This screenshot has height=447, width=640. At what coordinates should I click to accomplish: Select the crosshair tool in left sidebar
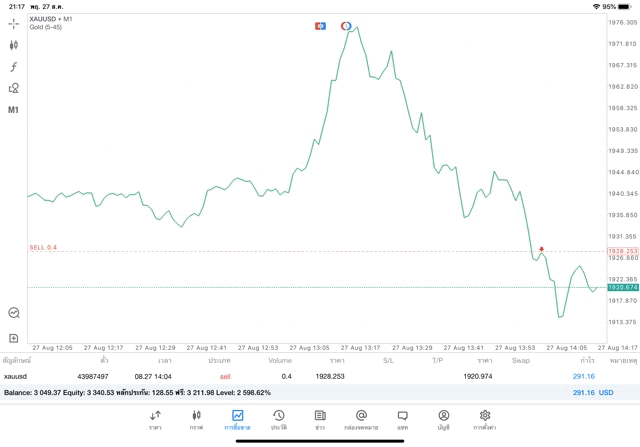tap(14, 23)
